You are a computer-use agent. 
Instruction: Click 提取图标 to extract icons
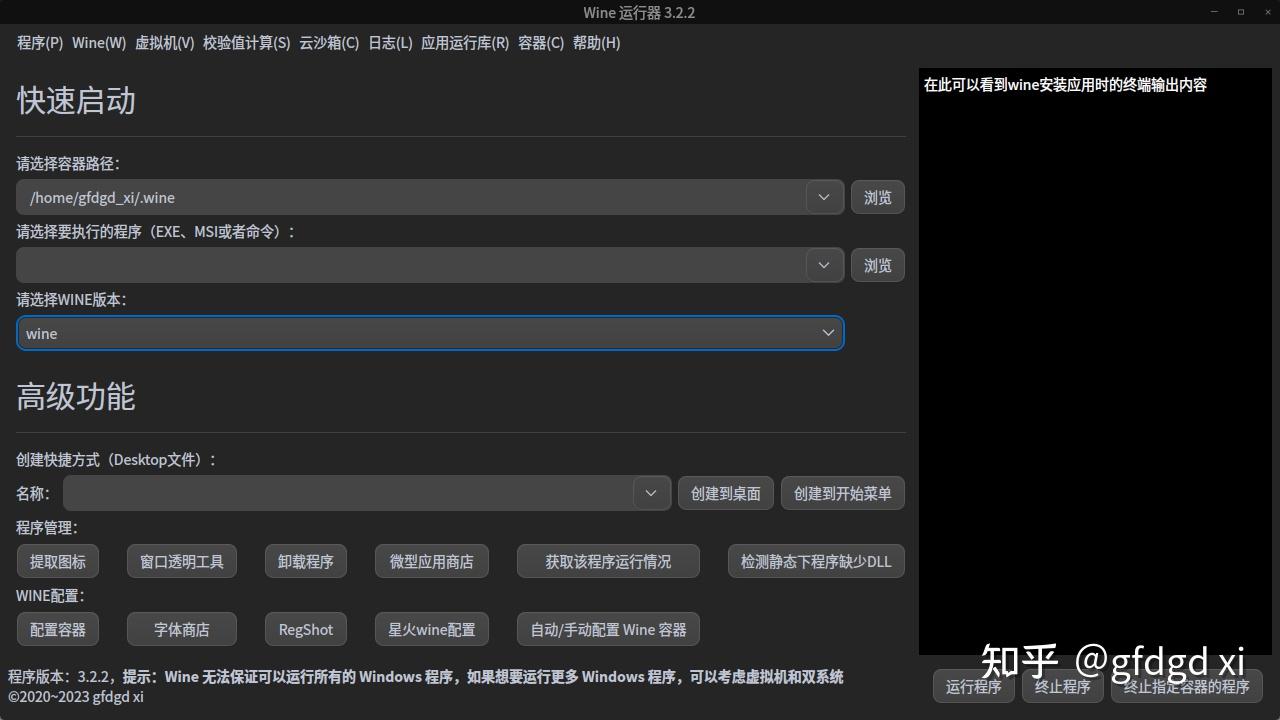point(57,561)
